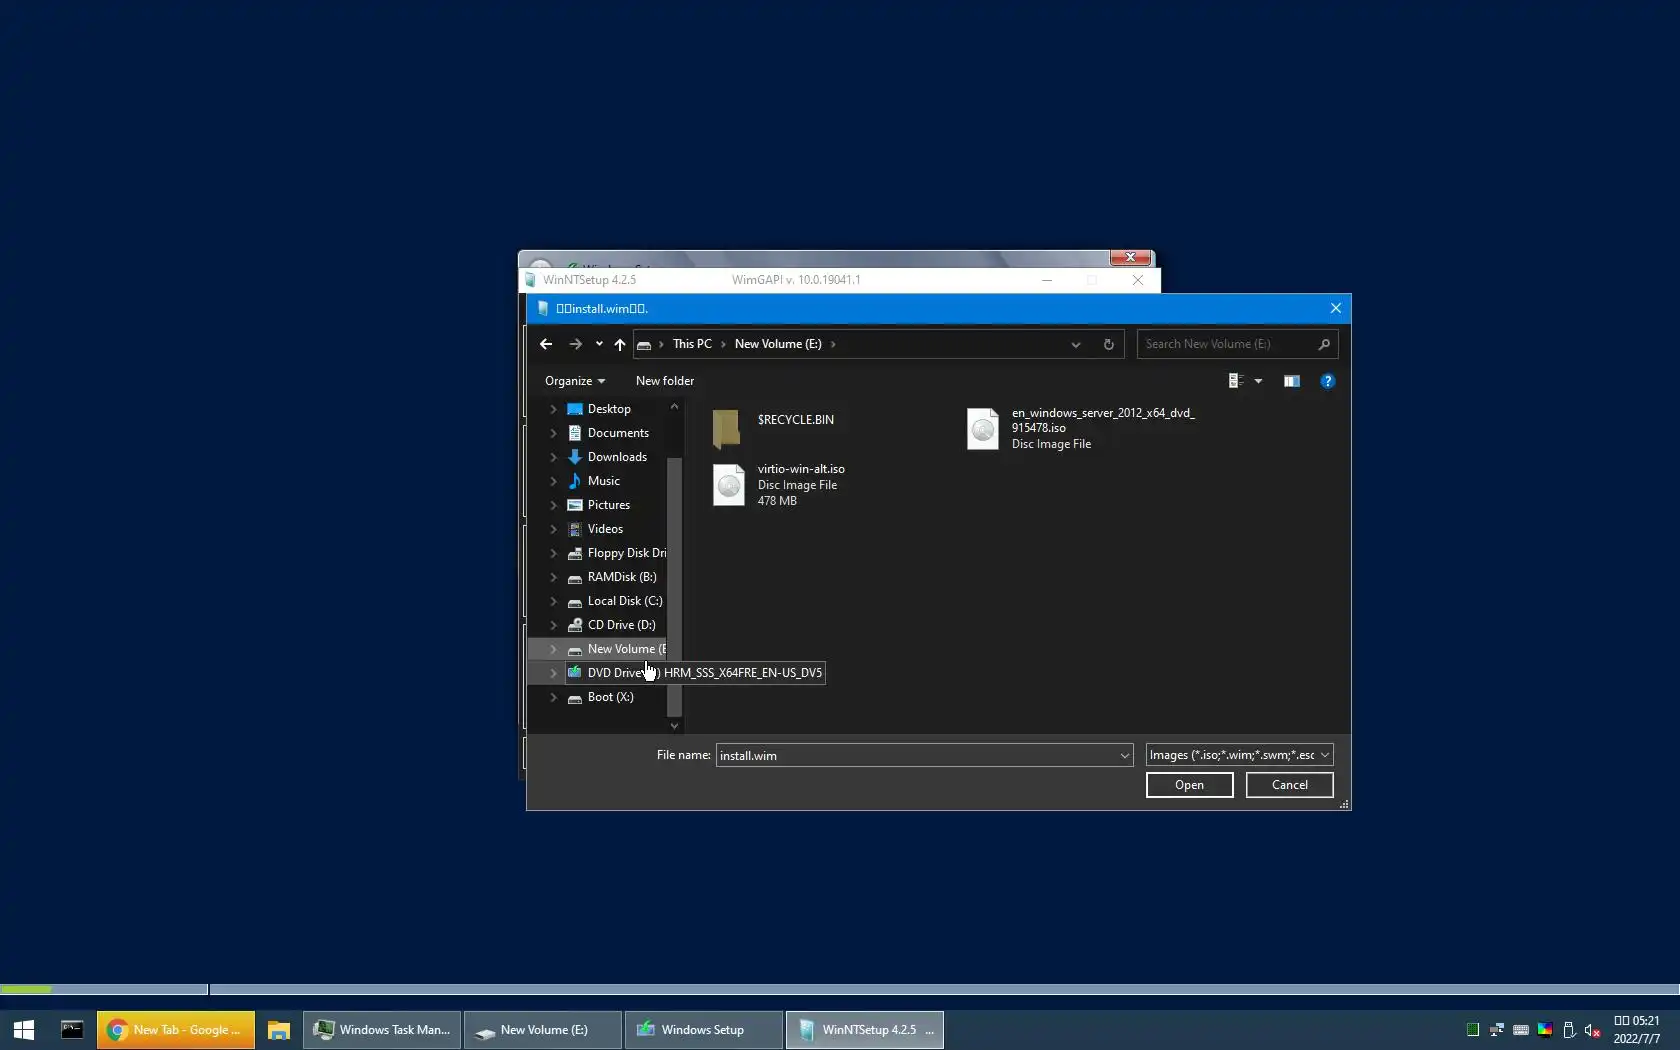Select CD Drive (D:) in the tree
This screenshot has height=1050, width=1680.
[621, 625]
